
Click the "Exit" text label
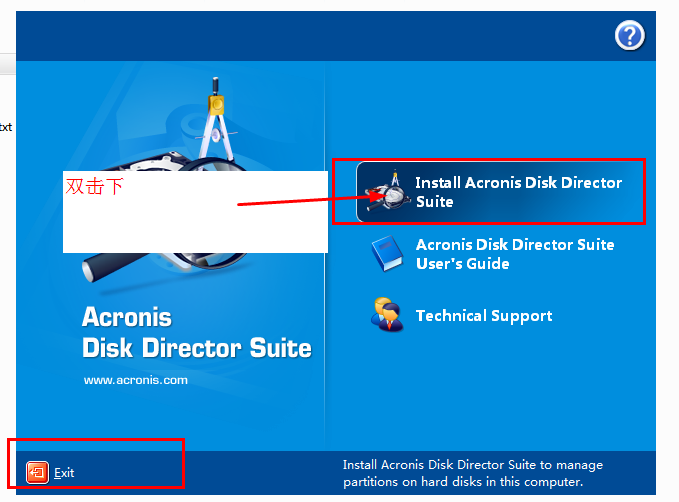click(x=64, y=473)
